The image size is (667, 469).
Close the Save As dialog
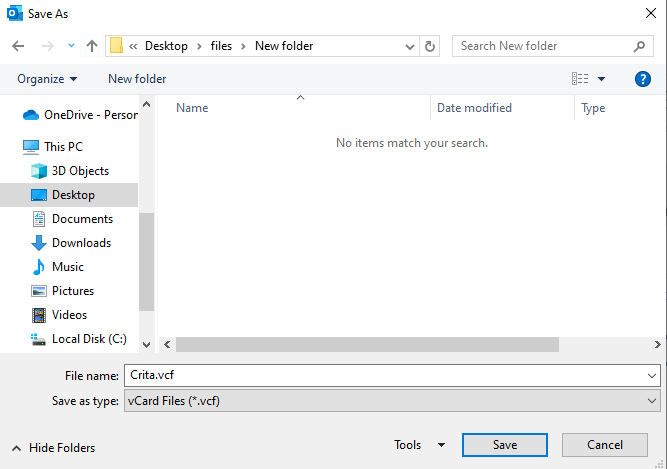click(x=651, y=13)
